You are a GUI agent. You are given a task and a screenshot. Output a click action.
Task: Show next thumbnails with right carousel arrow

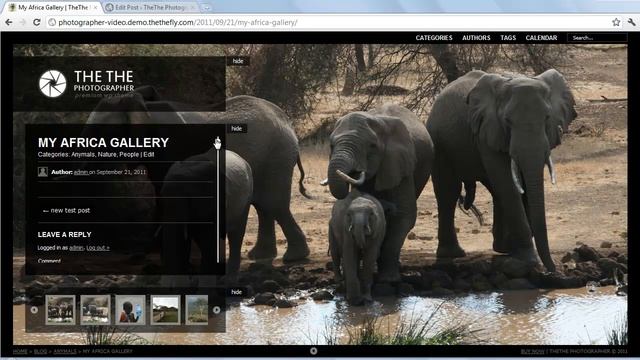(x=217, y=310)
